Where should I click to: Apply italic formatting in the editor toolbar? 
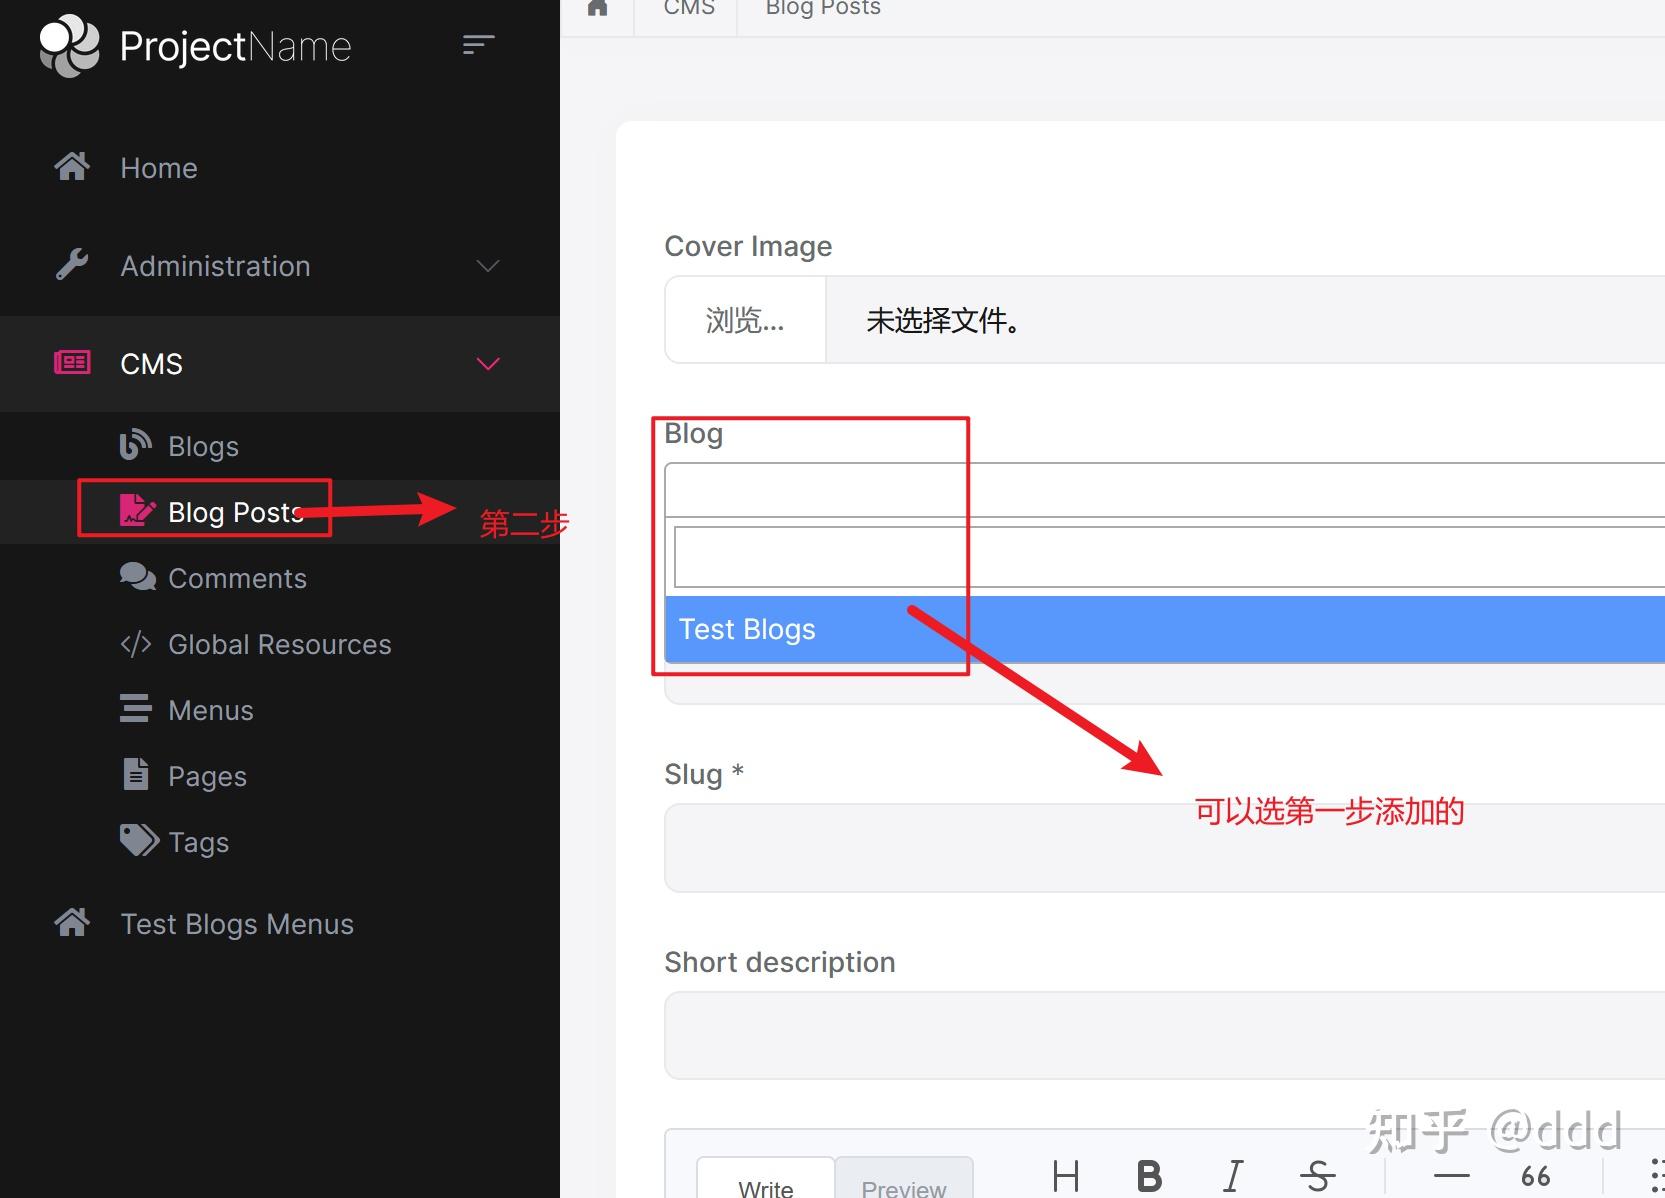(1233, 1176)
